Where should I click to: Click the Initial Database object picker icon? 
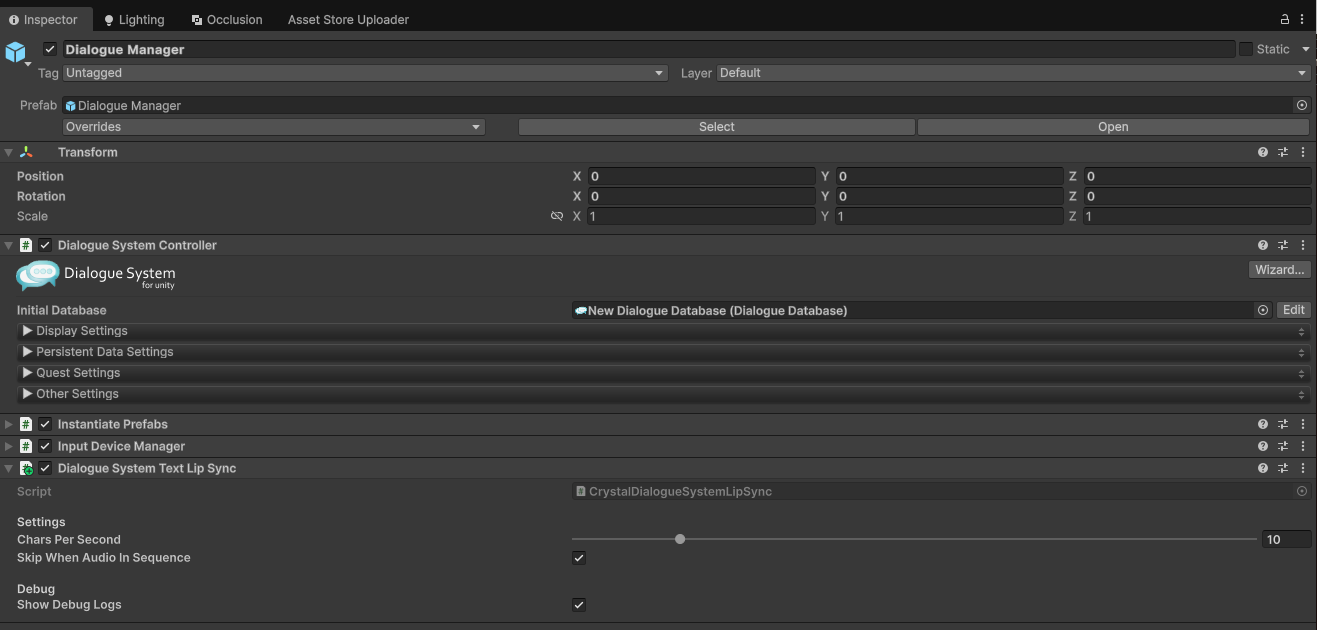[x=1263, y=311]
